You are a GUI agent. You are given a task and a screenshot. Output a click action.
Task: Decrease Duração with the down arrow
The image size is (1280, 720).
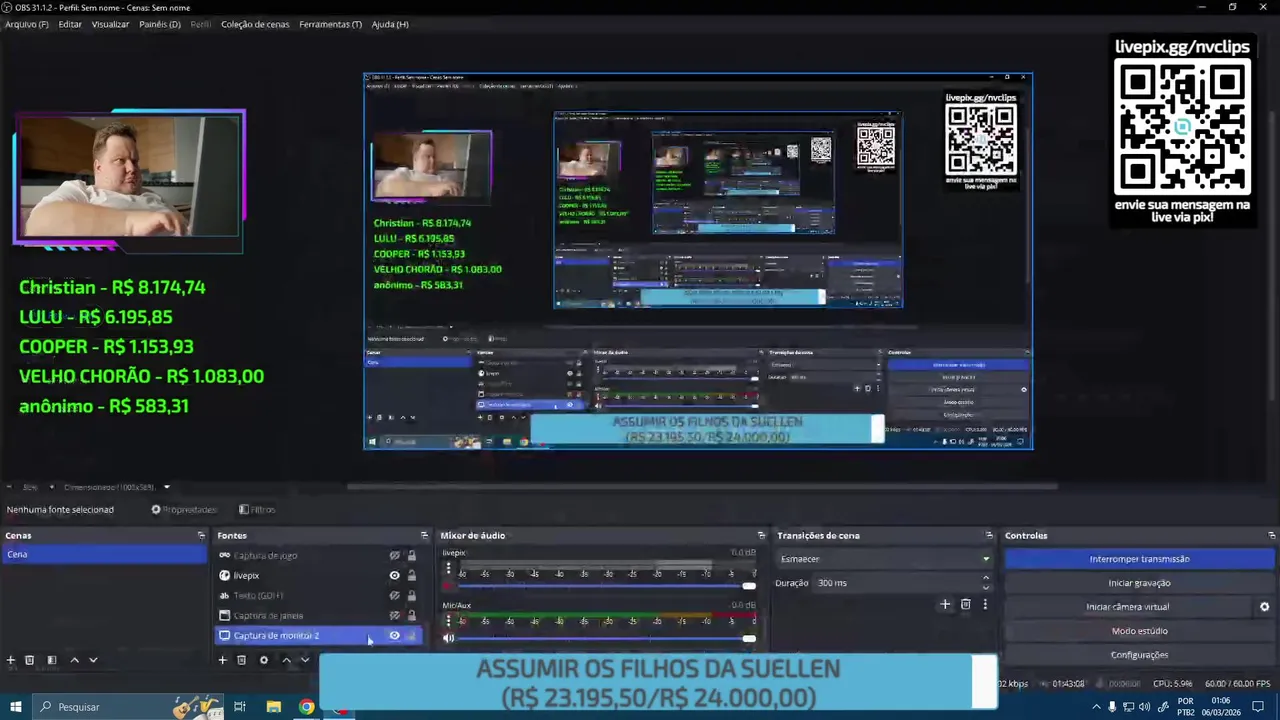985,588
